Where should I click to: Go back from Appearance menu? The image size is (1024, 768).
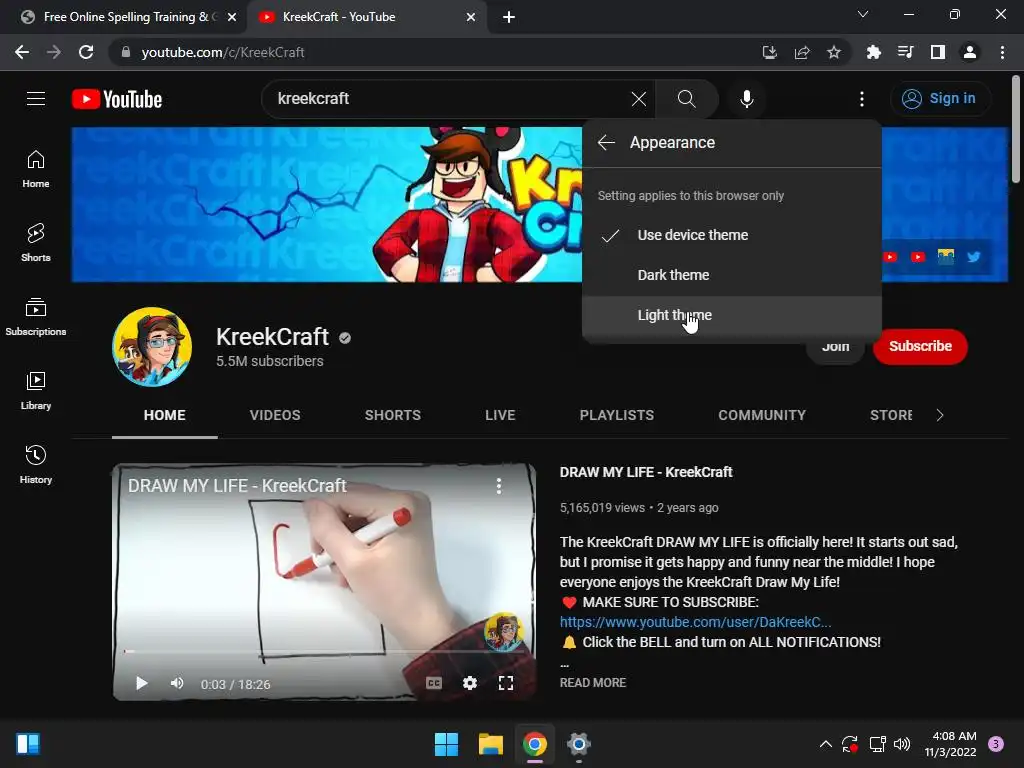point(606,142)
